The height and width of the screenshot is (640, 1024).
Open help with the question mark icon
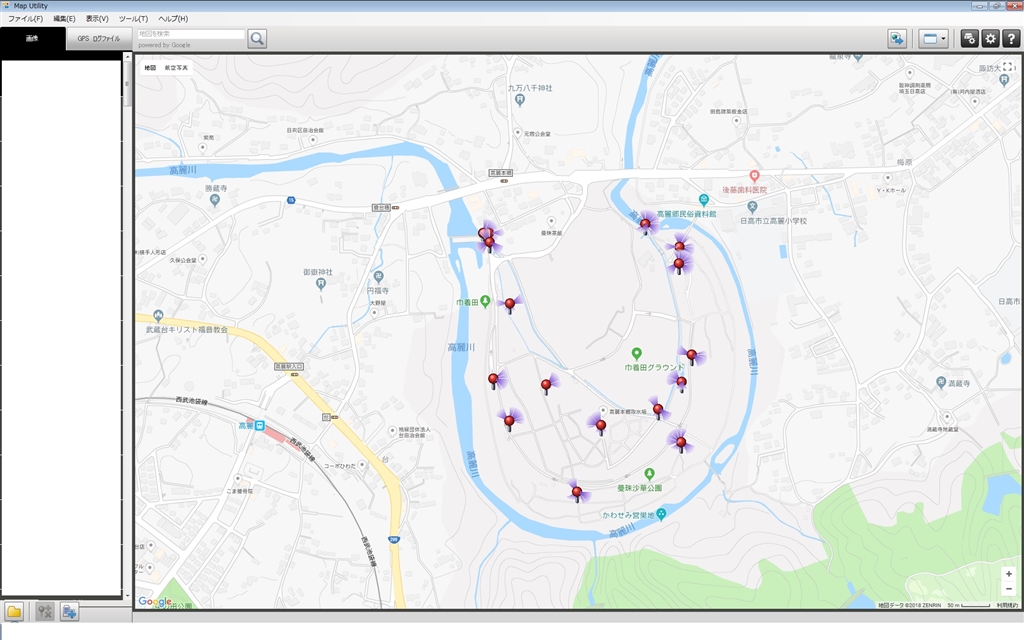pyautogui.click(x=1011, y=39)
